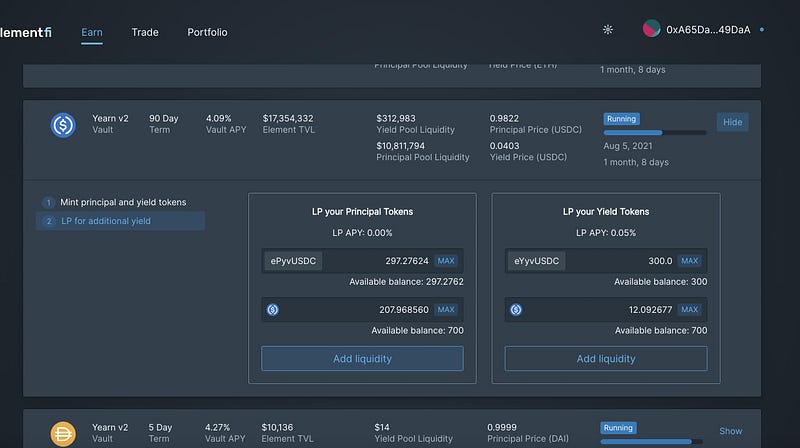Open the Earn tab

click(92, 32)
